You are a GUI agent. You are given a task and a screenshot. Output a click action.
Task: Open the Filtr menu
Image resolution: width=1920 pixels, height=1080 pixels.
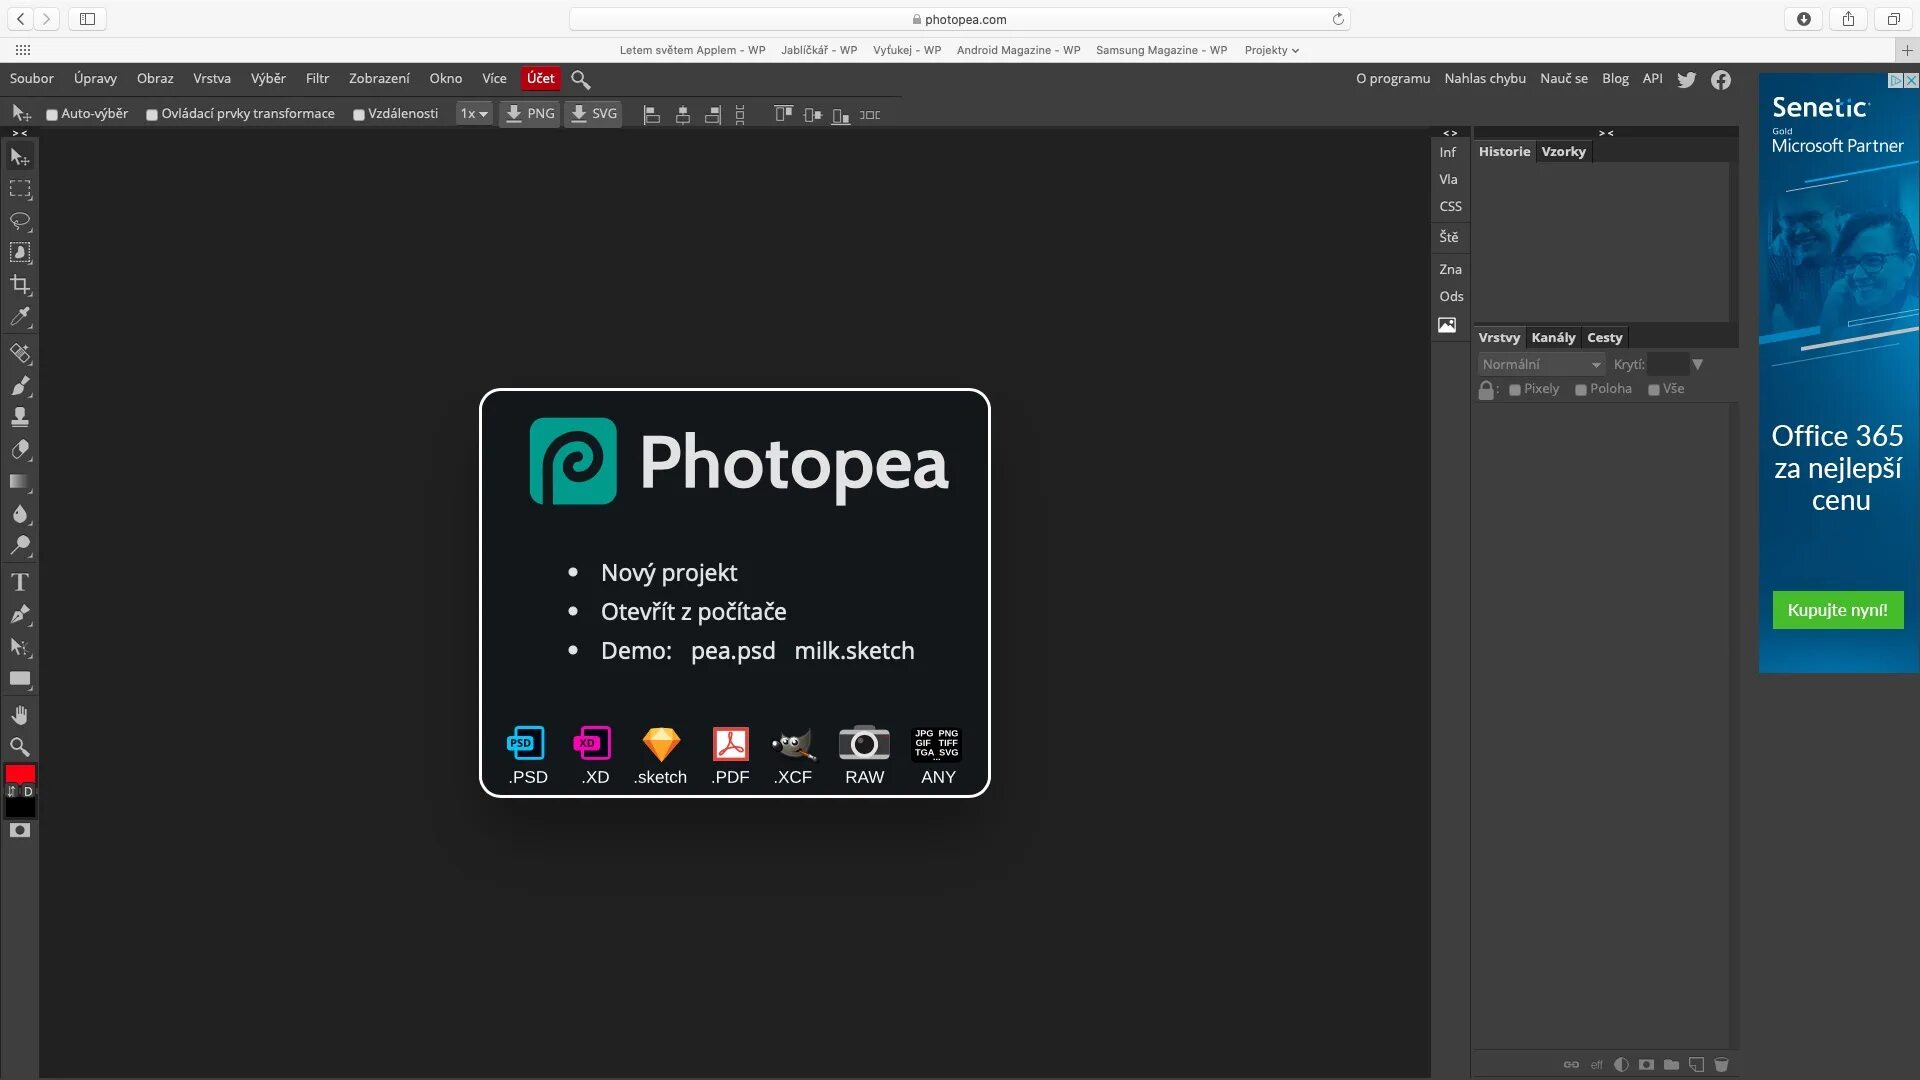point(316,78)
